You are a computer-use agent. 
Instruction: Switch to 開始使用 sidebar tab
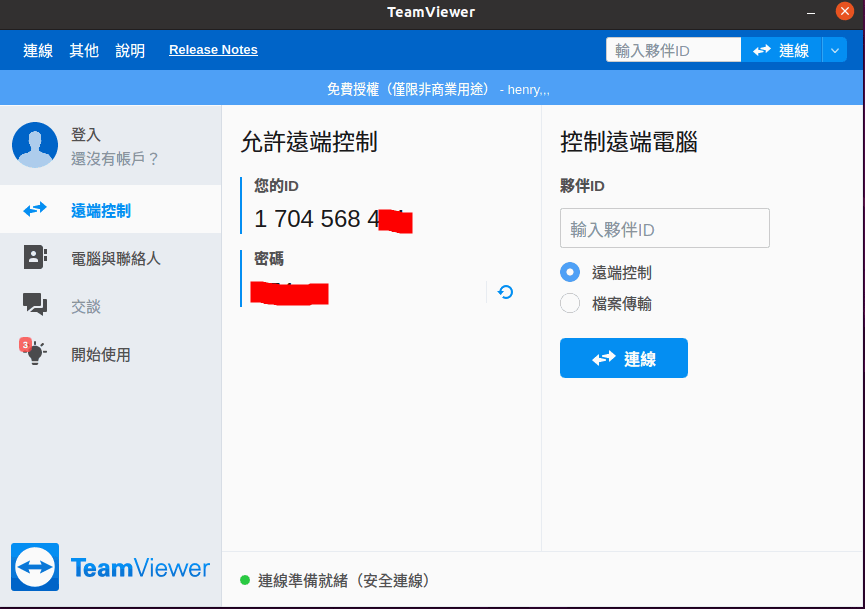(x=110, y=353)
